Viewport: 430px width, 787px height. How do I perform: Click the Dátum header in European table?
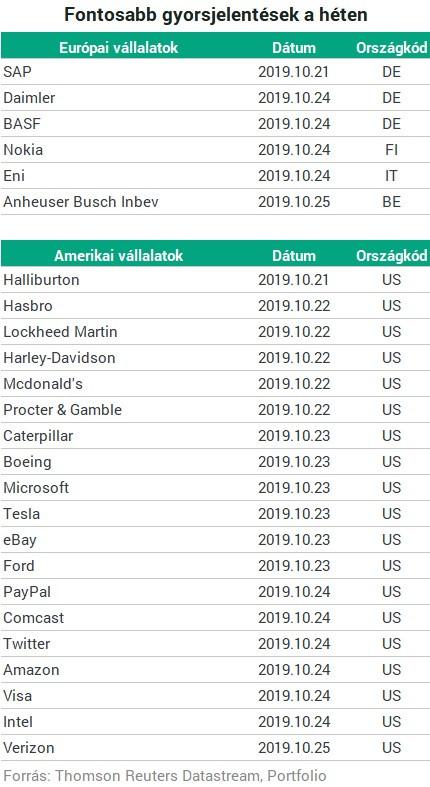pyautogui.click(x=294, y=48)
